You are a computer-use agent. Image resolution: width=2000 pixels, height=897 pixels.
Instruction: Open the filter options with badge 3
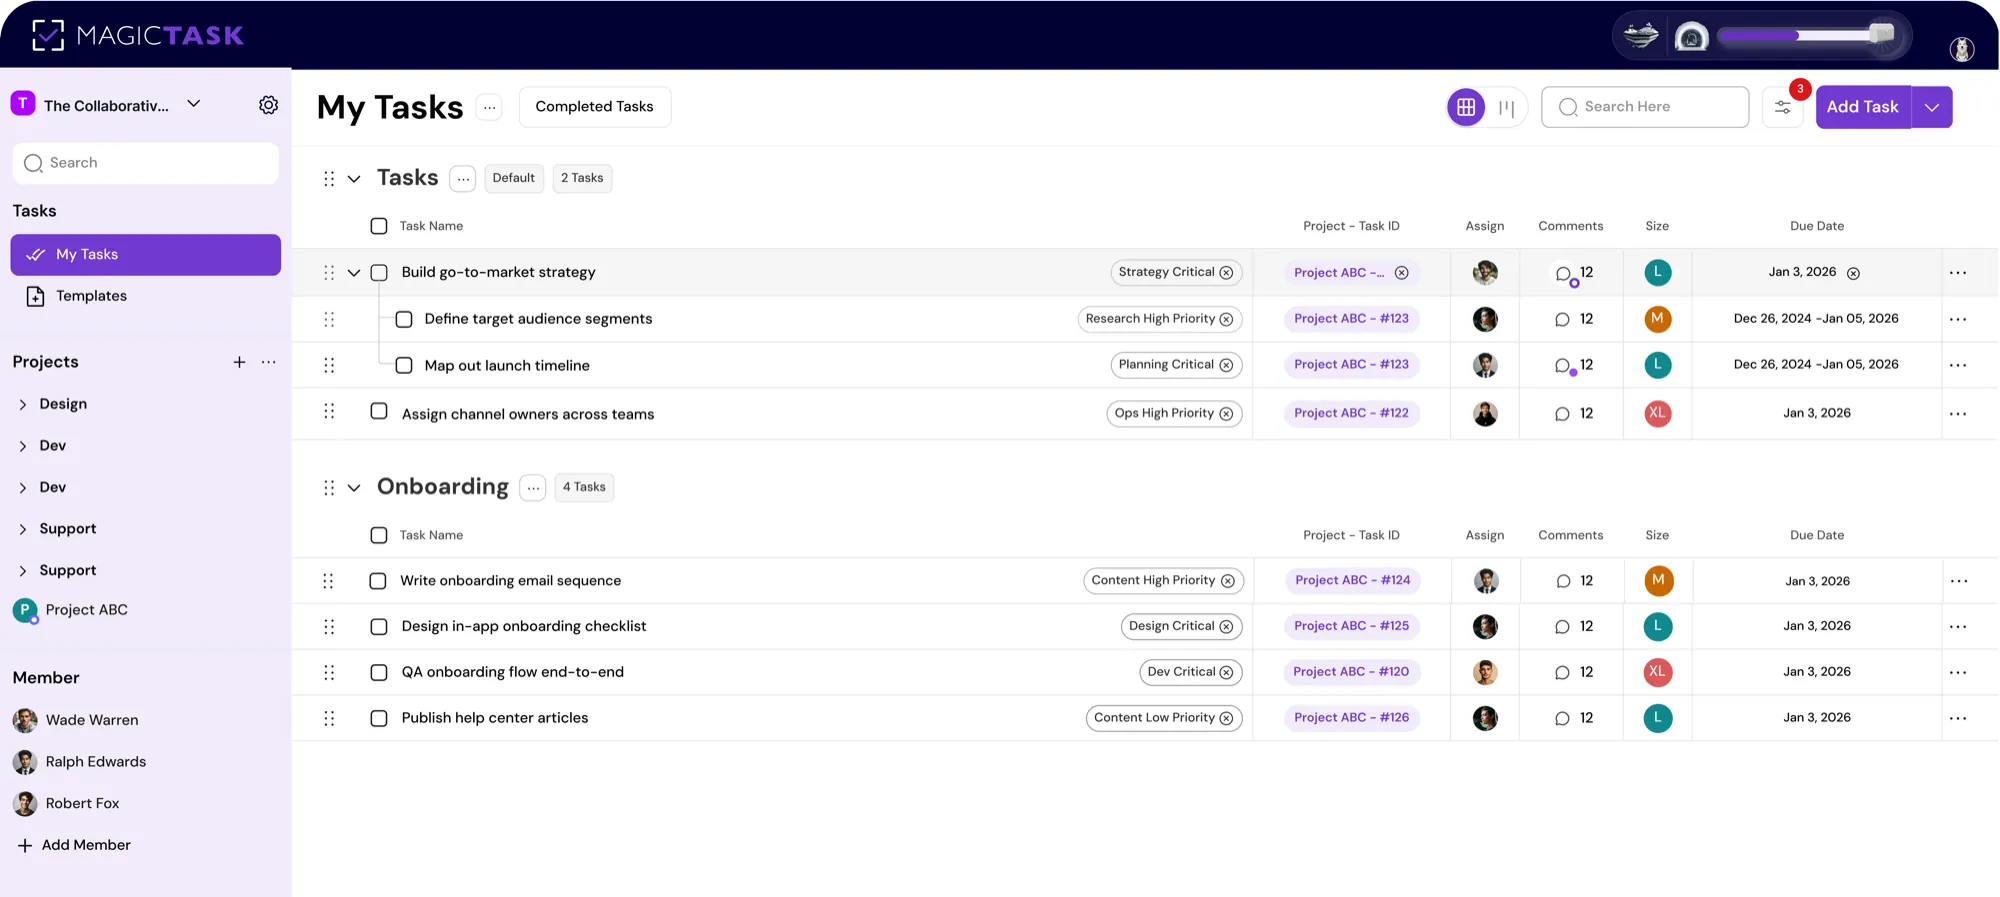(x=1783, y=107)
